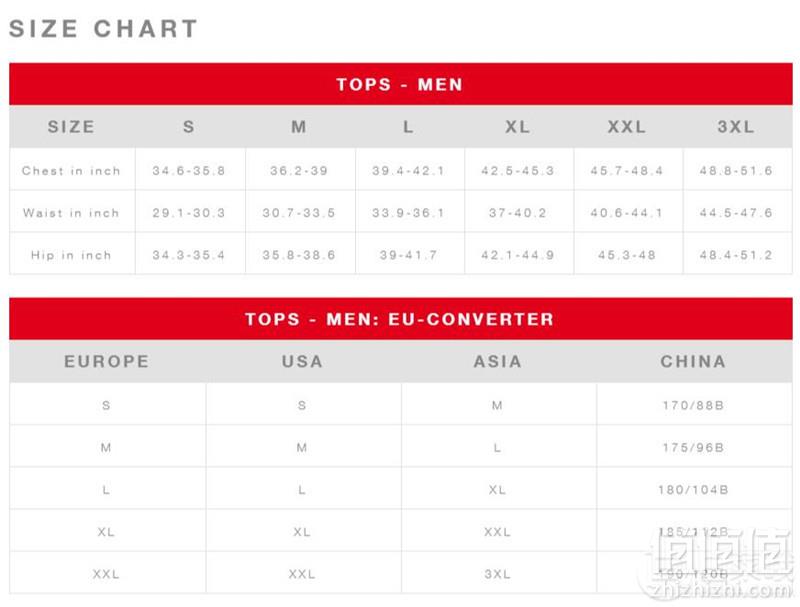Click the Hip in inch row label
Image resolution: width=800 pixels, height=607 pixels.
[71, 255]
